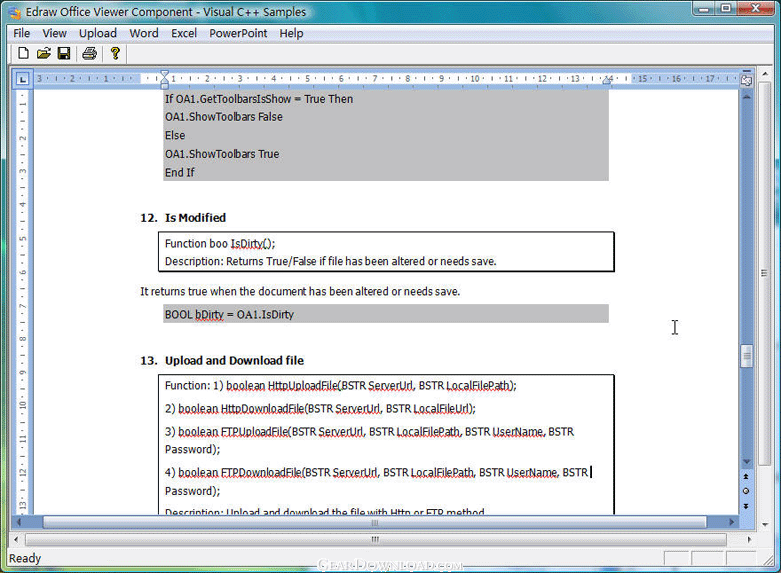Click the New document toolbar icon
781x573 pixels.
click(23, 53)
